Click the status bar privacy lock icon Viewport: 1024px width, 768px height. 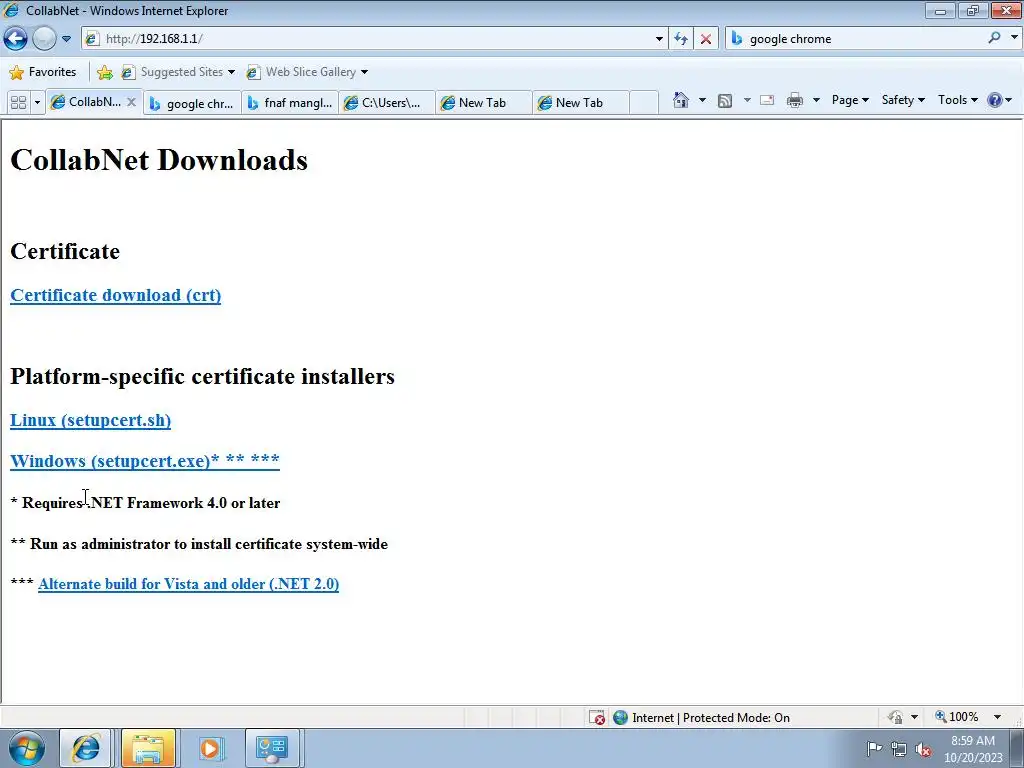tap(895, 717)
